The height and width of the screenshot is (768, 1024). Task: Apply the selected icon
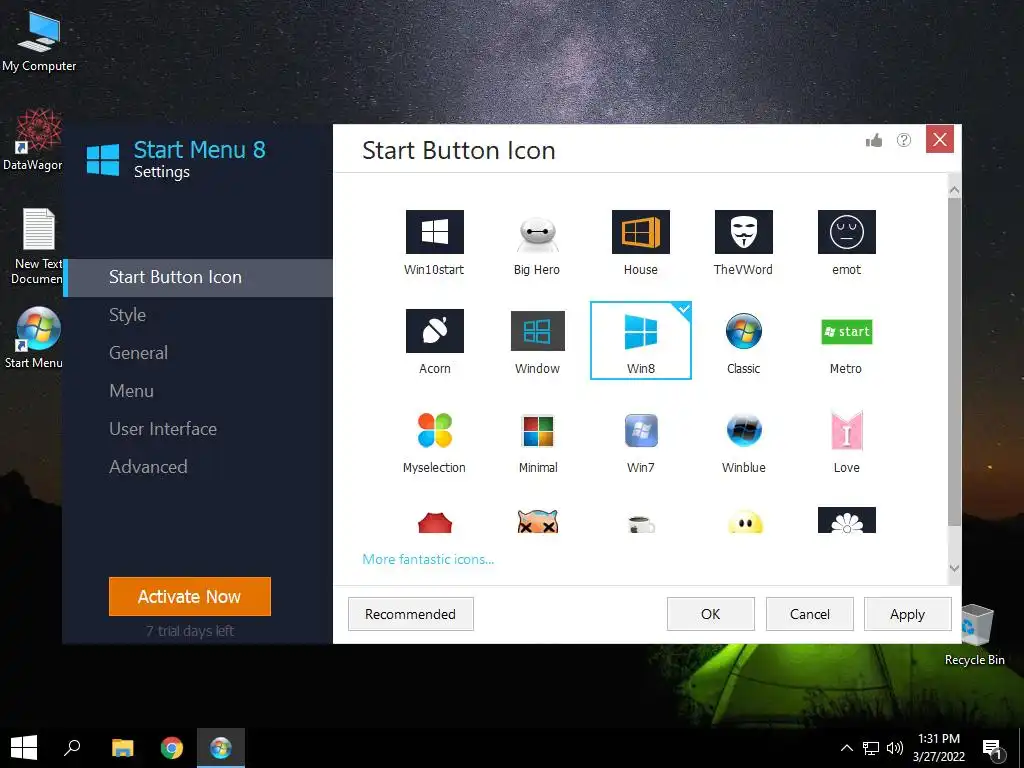[x=908, y=614]
